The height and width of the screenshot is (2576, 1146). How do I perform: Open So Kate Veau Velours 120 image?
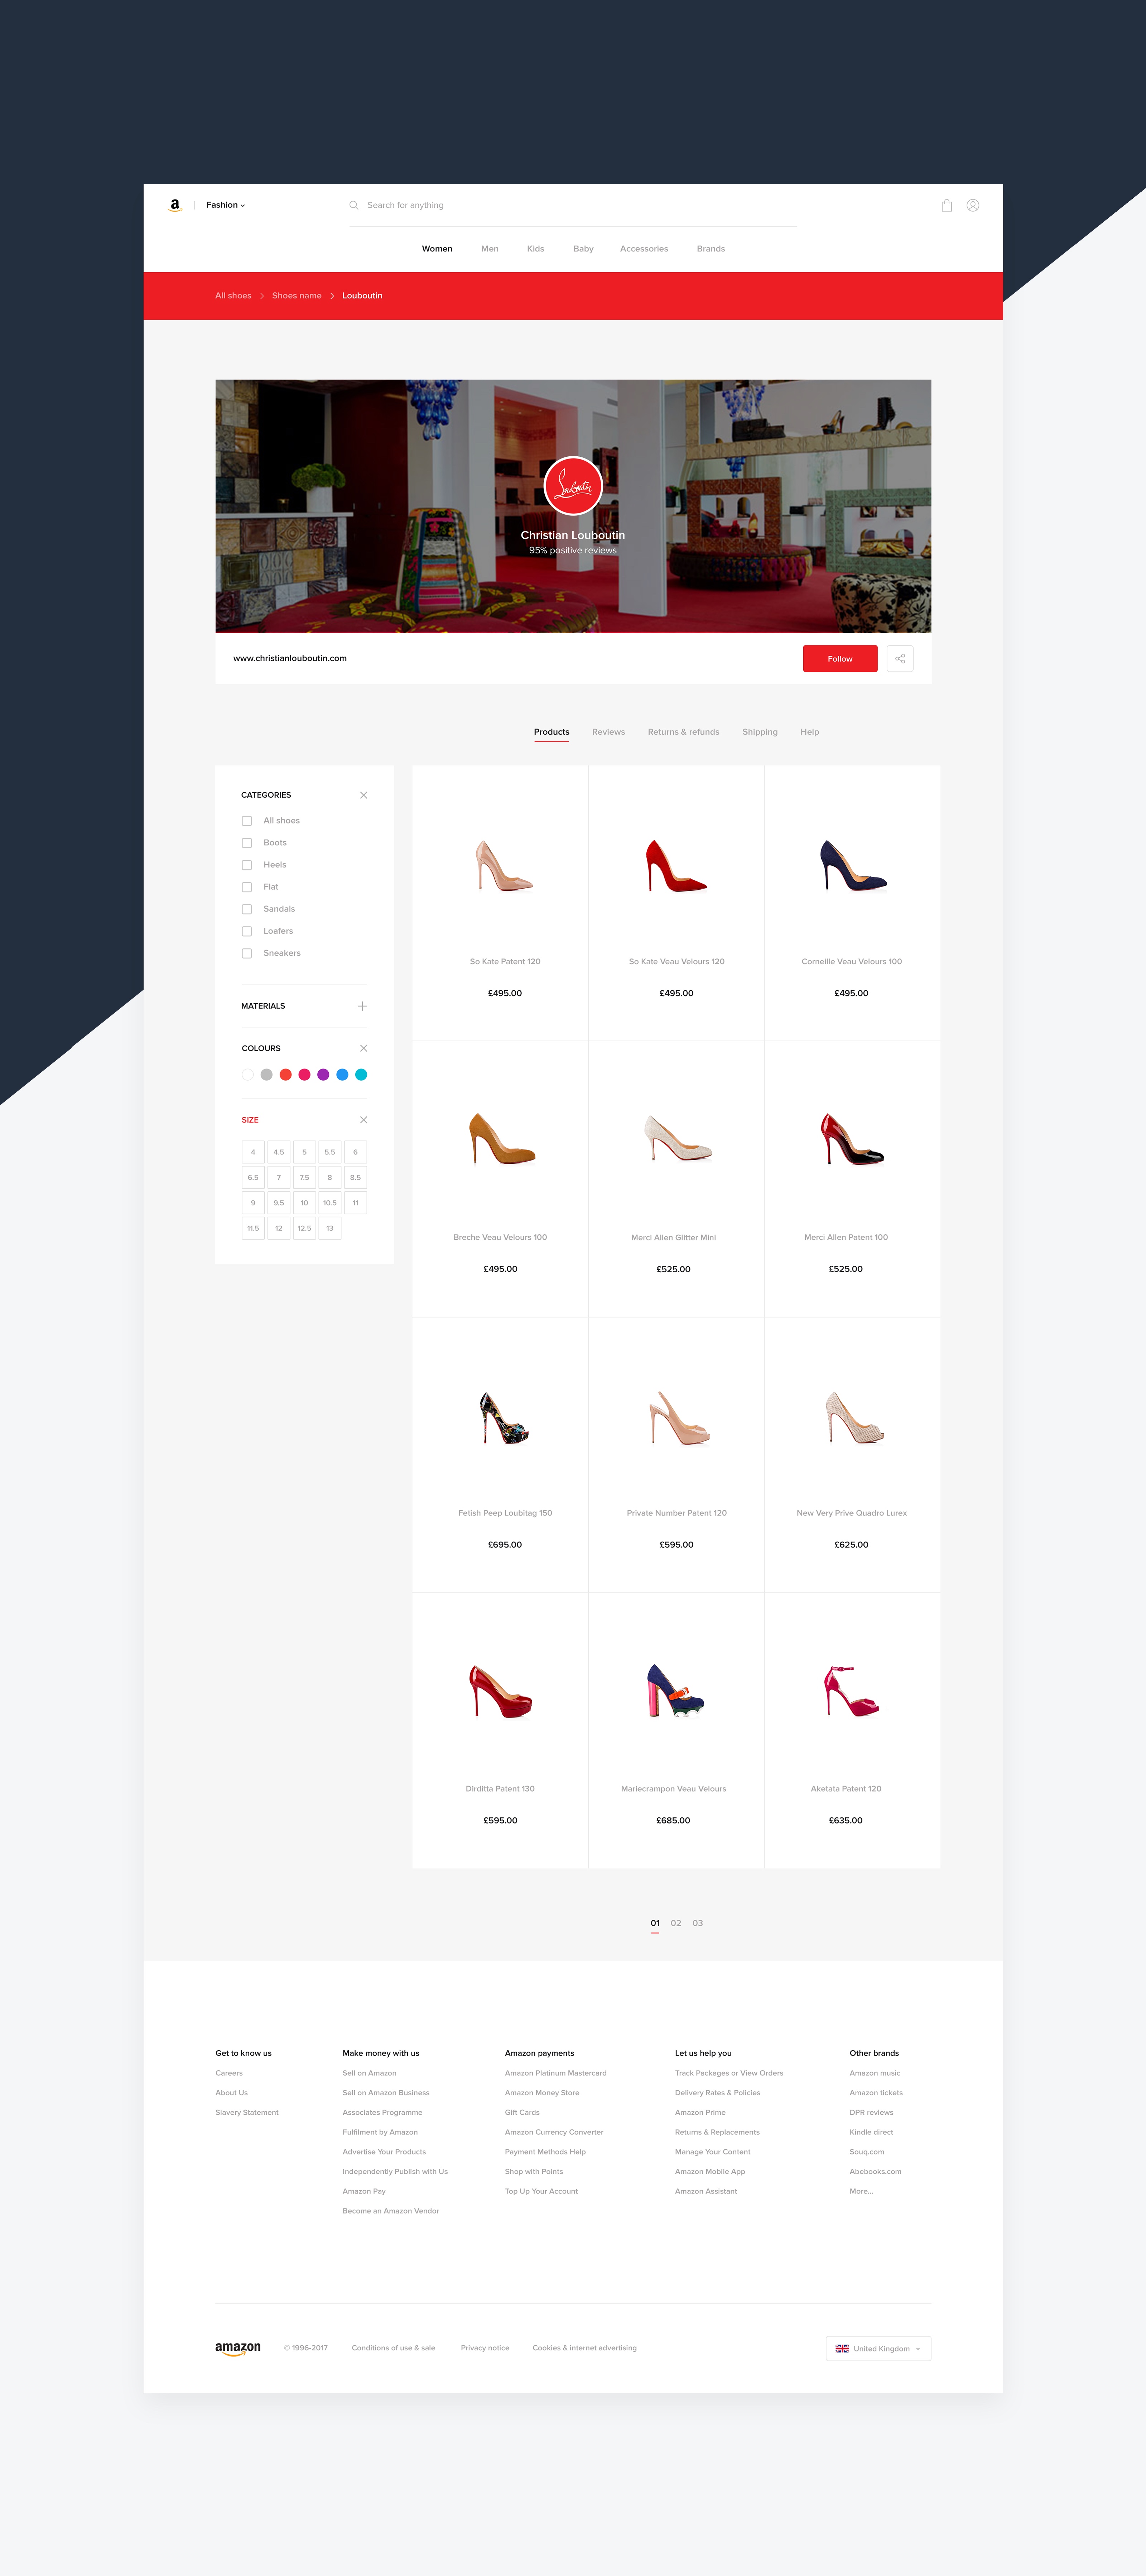[676, 866]
